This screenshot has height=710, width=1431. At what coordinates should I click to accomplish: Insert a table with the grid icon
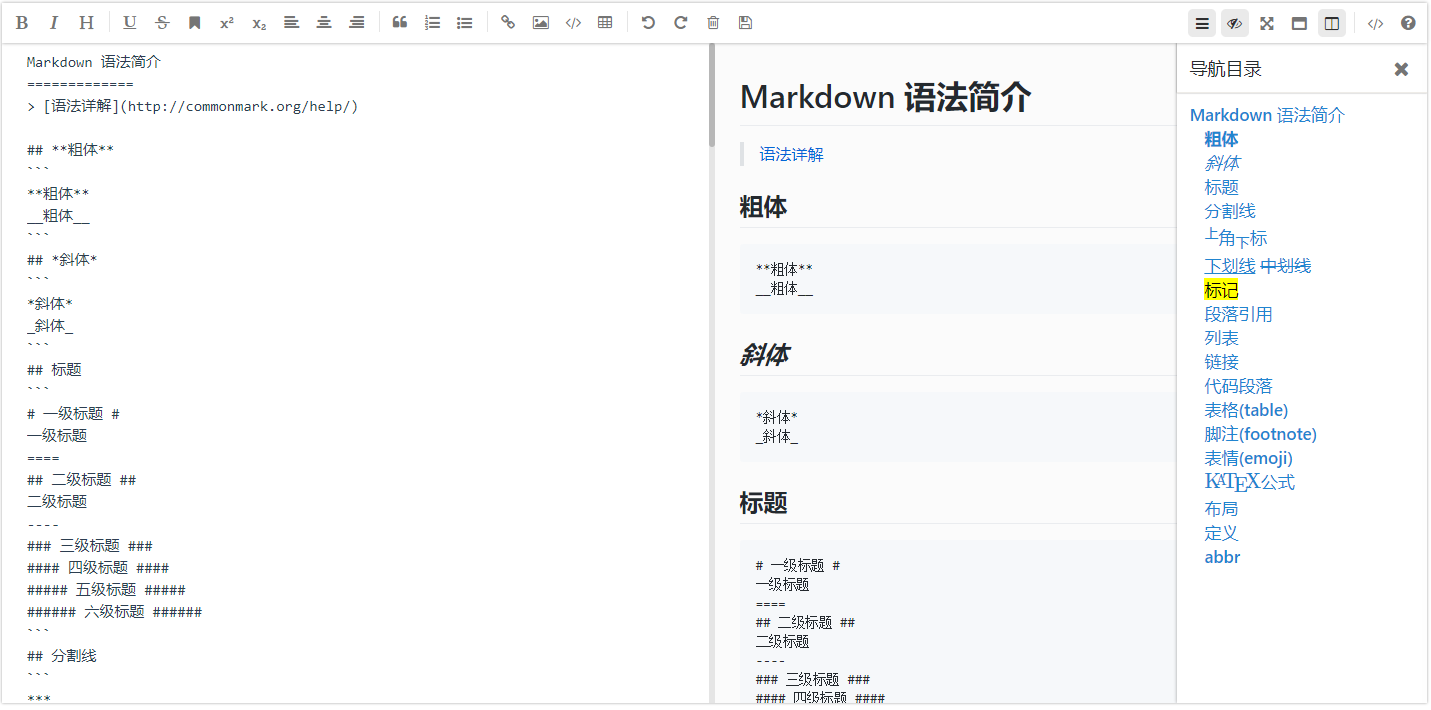[x=605, y=23]
